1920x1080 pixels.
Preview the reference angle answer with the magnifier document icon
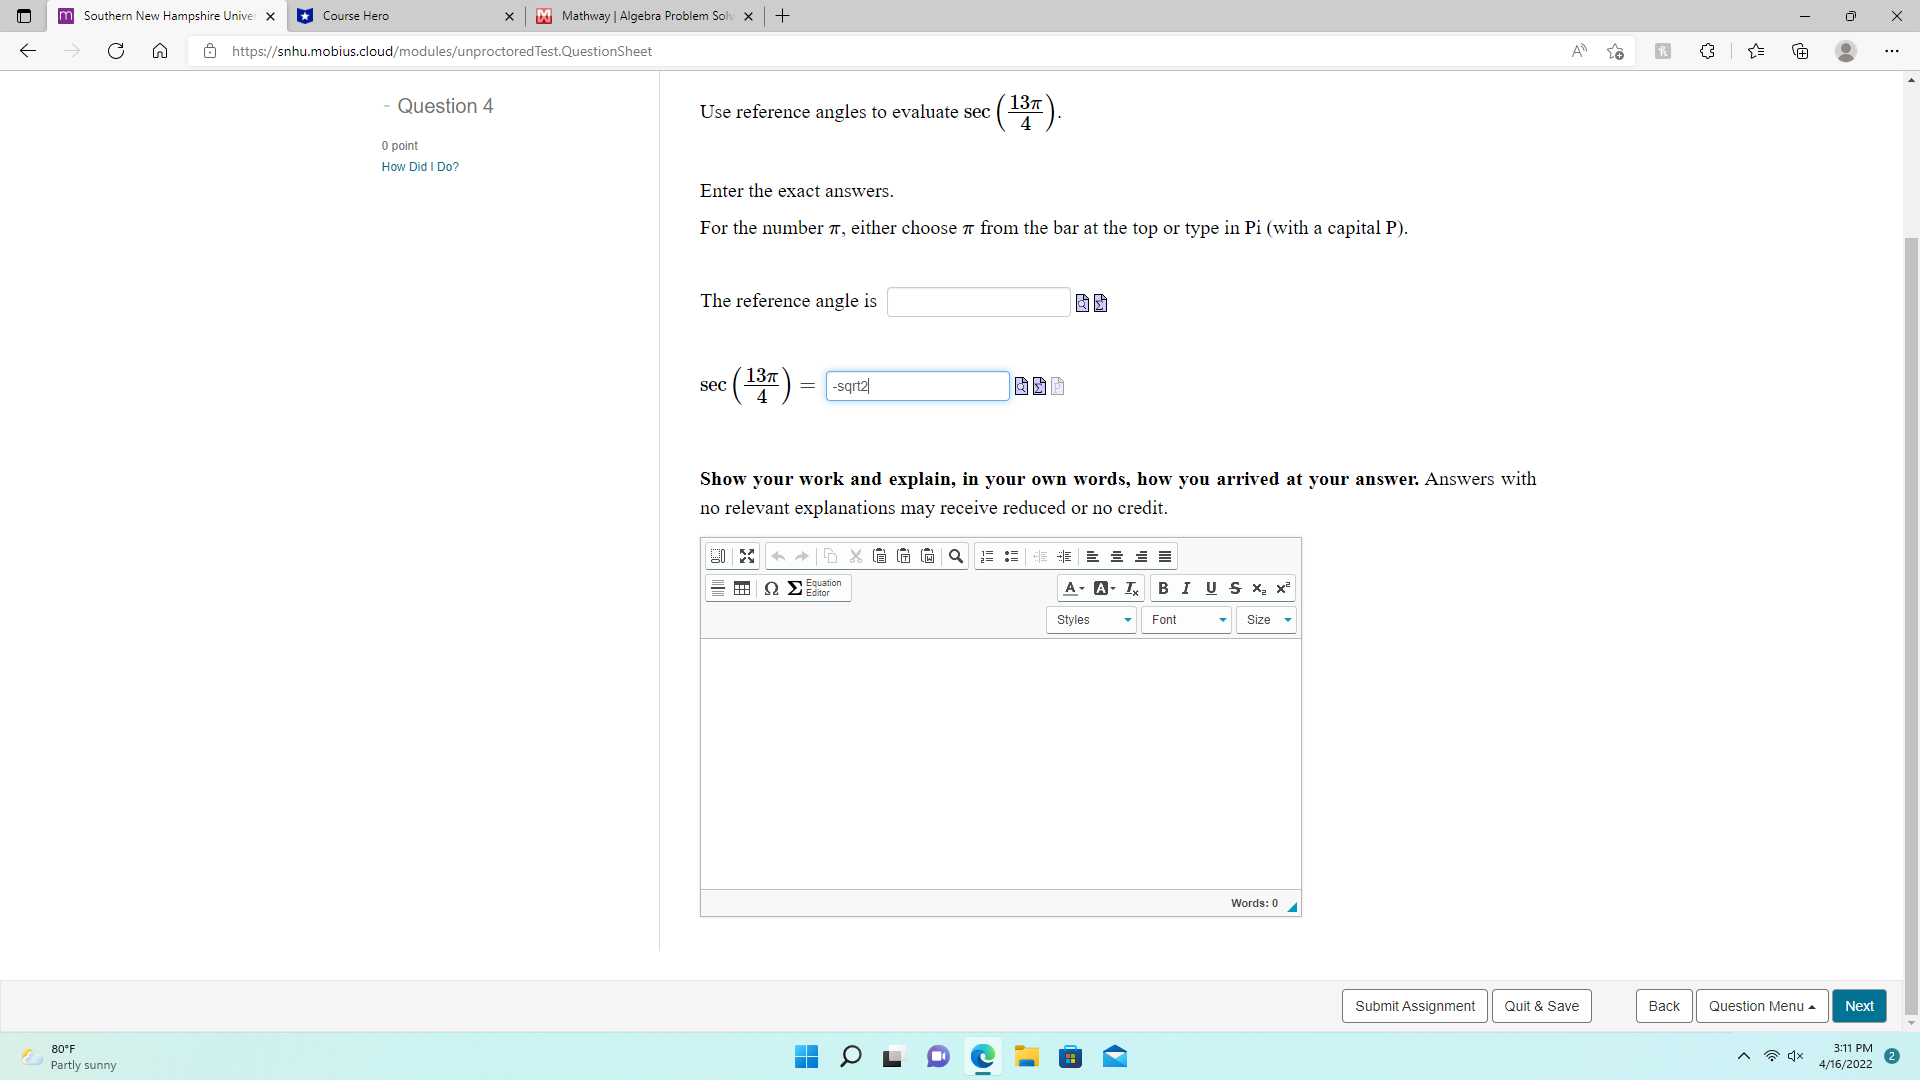[x=1082, y=302]
